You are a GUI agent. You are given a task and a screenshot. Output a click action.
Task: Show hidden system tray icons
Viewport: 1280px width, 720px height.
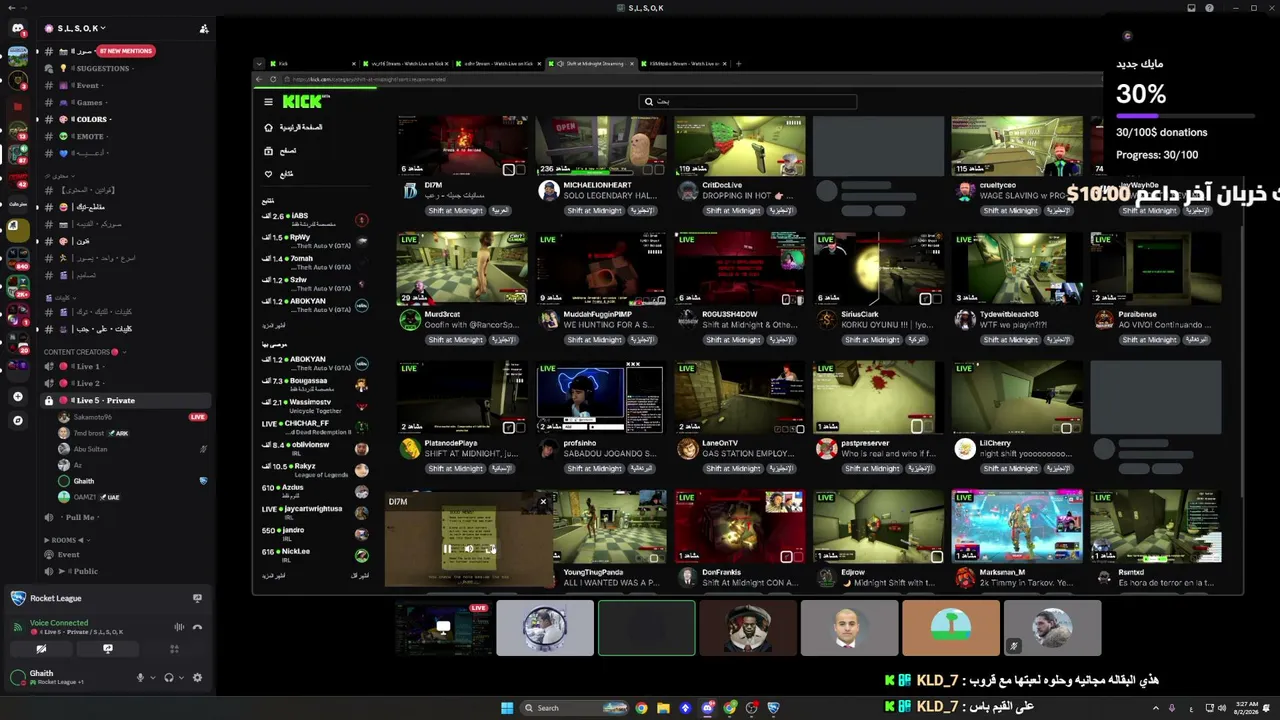point(1156,708)
